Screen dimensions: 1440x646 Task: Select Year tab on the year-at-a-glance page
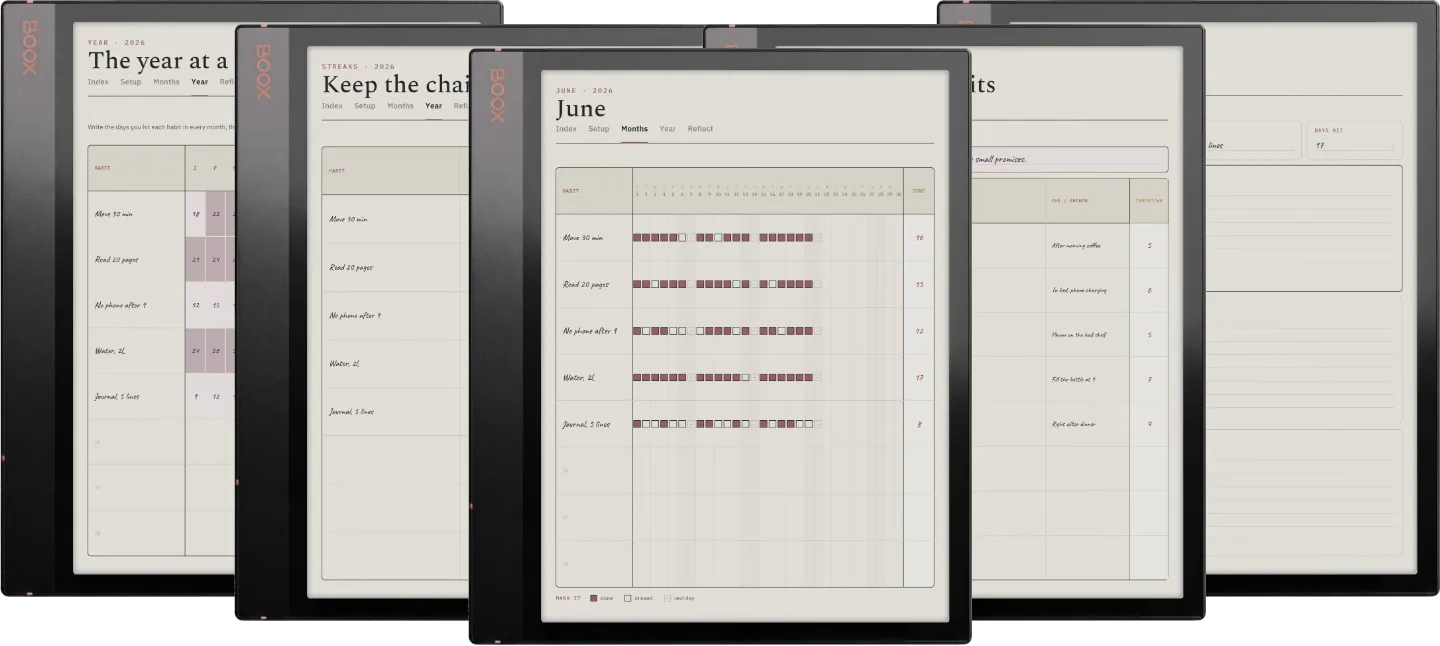pyautogui.click(x=200, y=82)
